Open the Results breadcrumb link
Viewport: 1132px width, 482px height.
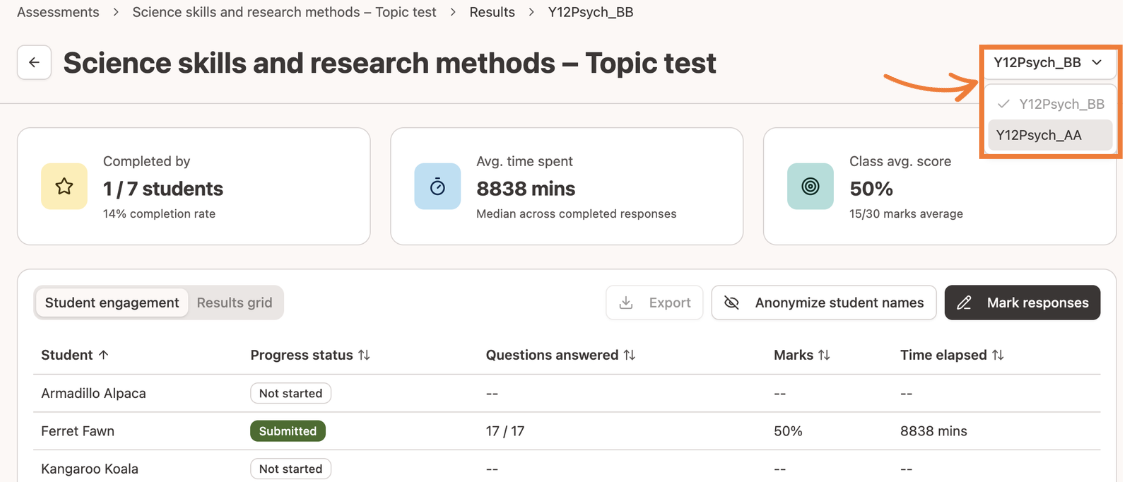pyautogui.click(x=492, y=12)
